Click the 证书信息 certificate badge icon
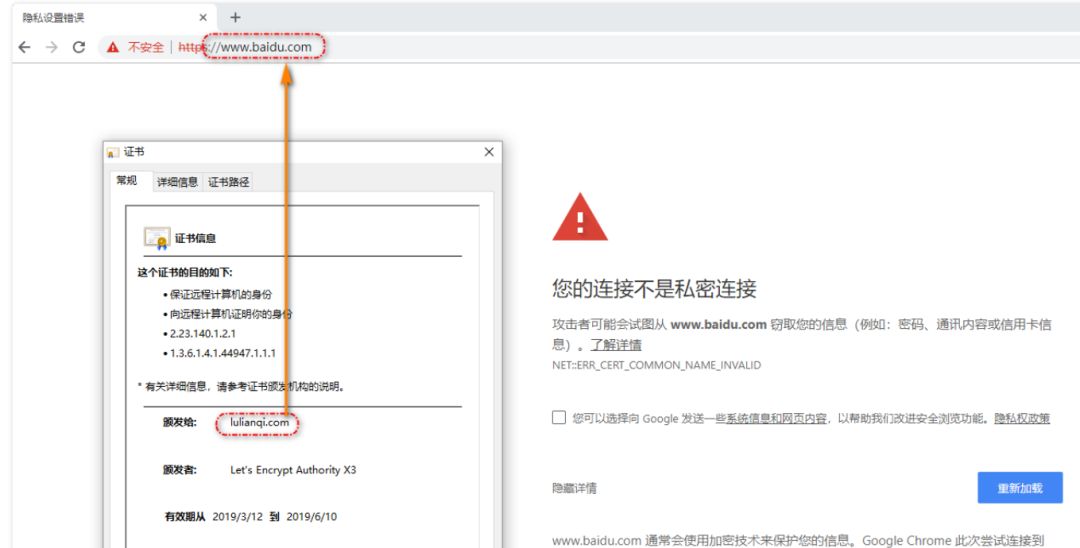 pos(157,238)
